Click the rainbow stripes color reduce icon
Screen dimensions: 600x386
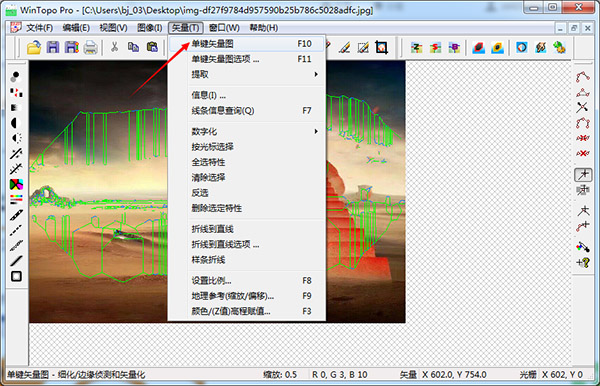click(16, 199)
